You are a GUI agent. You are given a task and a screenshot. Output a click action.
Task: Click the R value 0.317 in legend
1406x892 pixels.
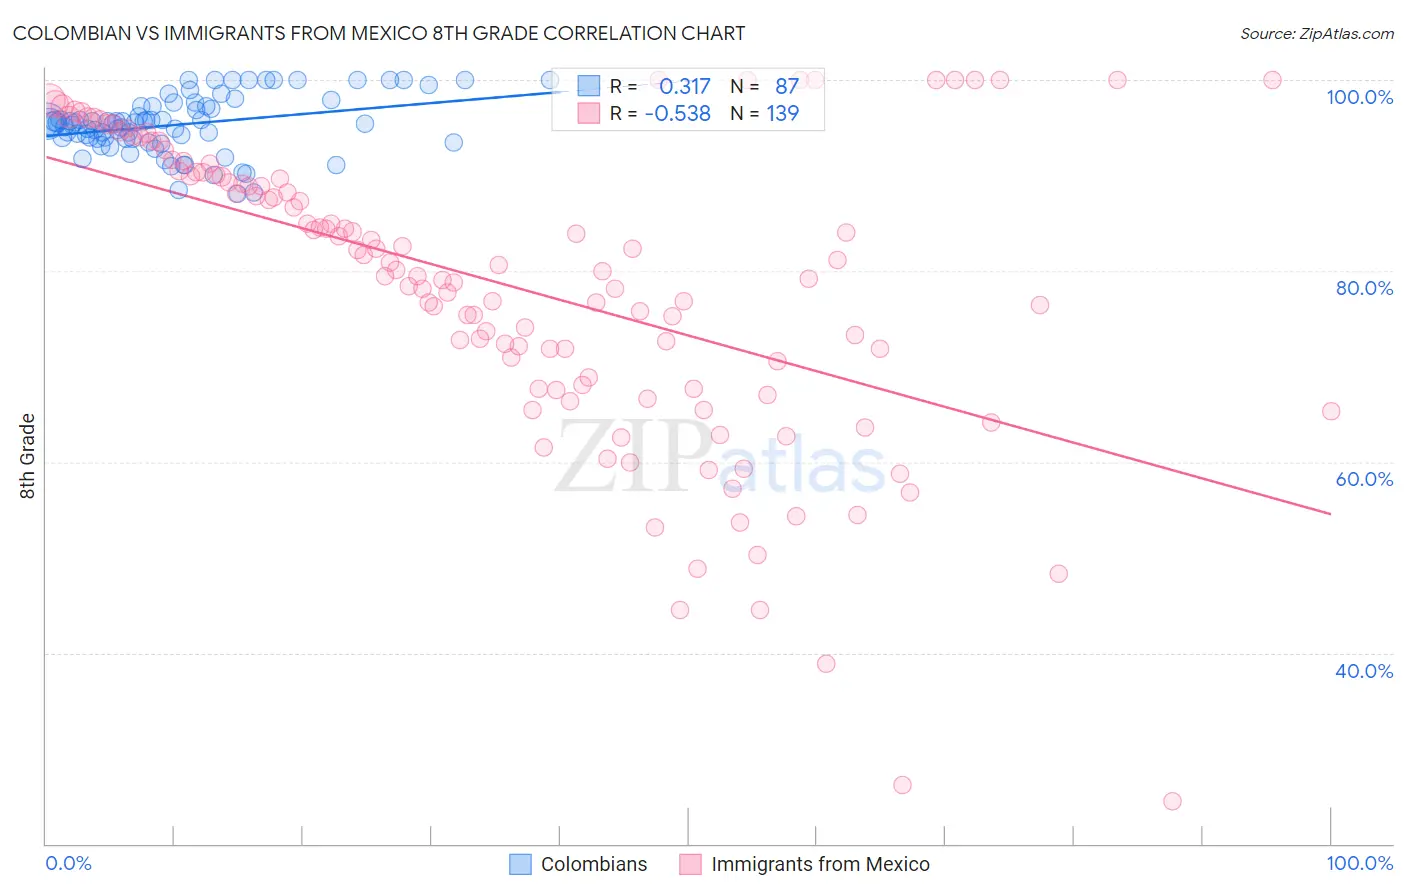(x=685, y=86)
